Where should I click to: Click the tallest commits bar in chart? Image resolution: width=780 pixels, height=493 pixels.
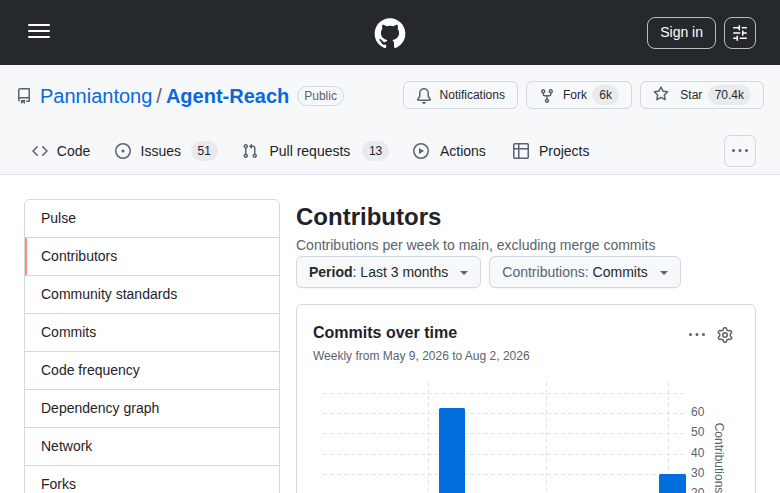coord(452,450)
